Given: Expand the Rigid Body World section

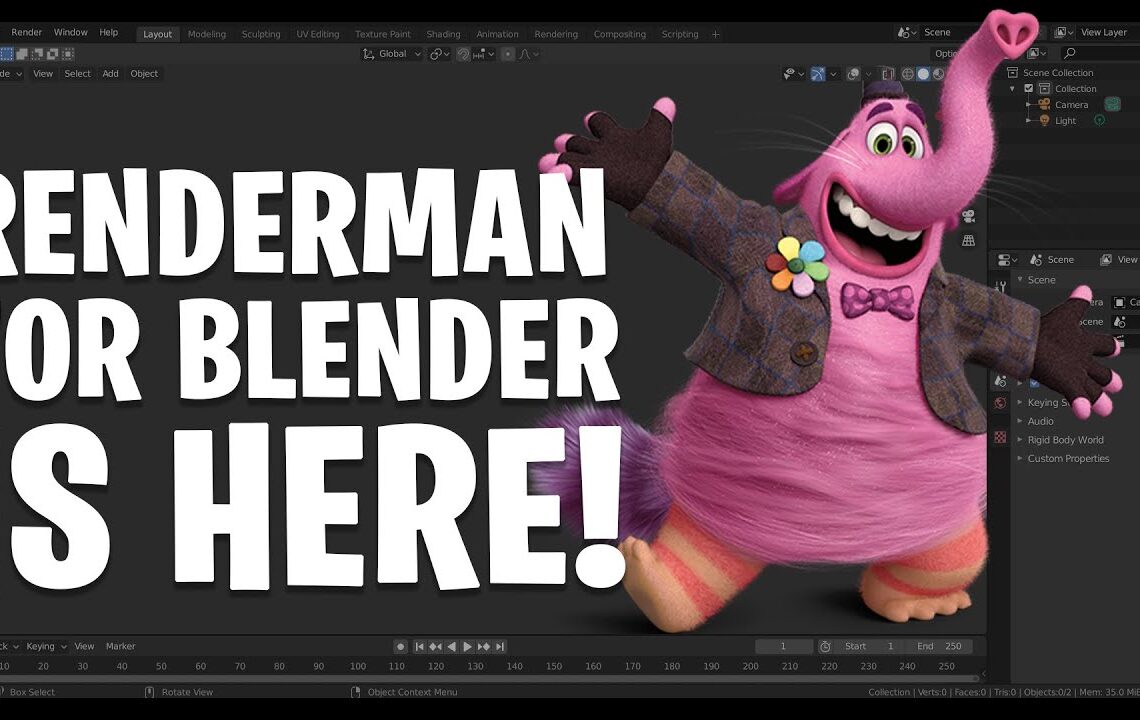Looking at the screenshot, I should point(1065,440).
